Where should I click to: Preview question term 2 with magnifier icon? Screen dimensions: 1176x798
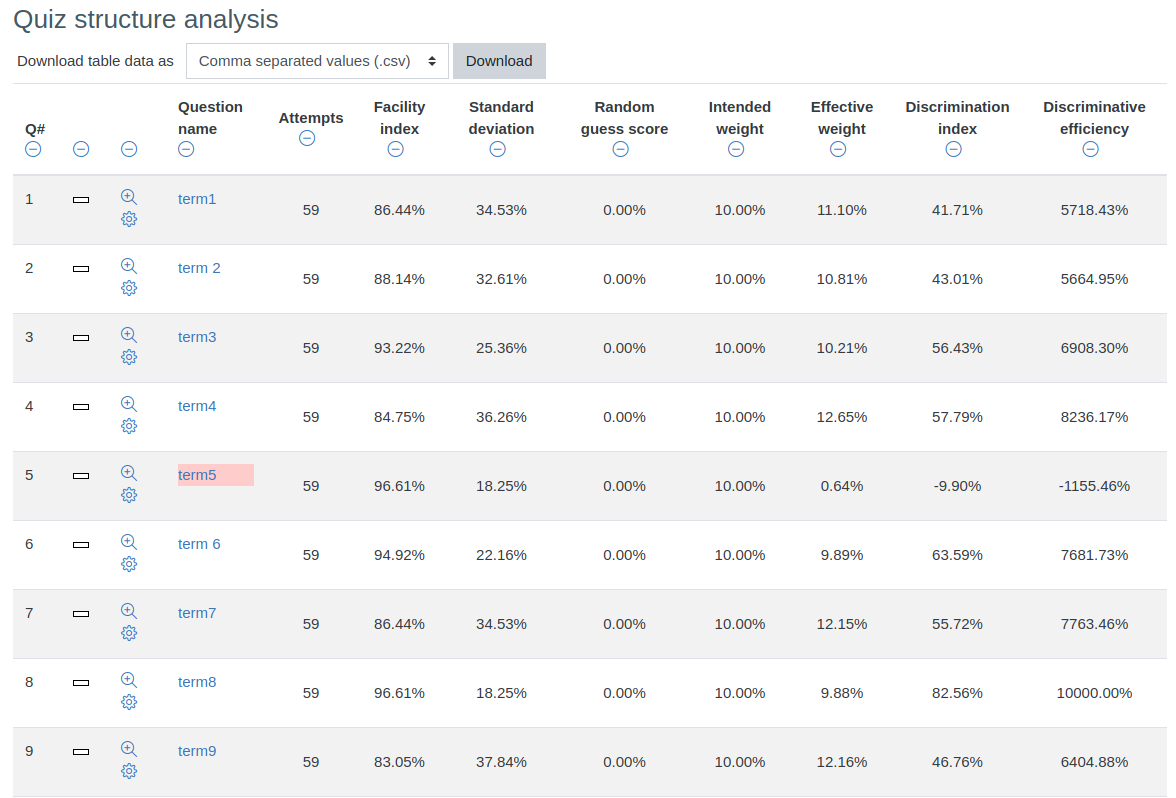pos(129,266)
